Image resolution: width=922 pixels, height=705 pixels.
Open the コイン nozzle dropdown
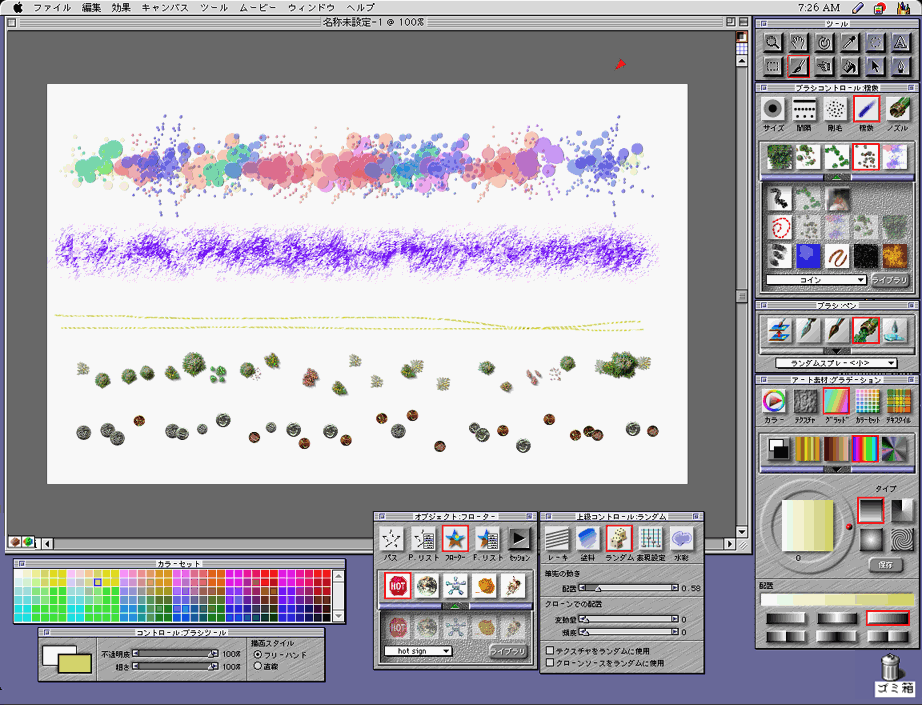click(815, 280)
